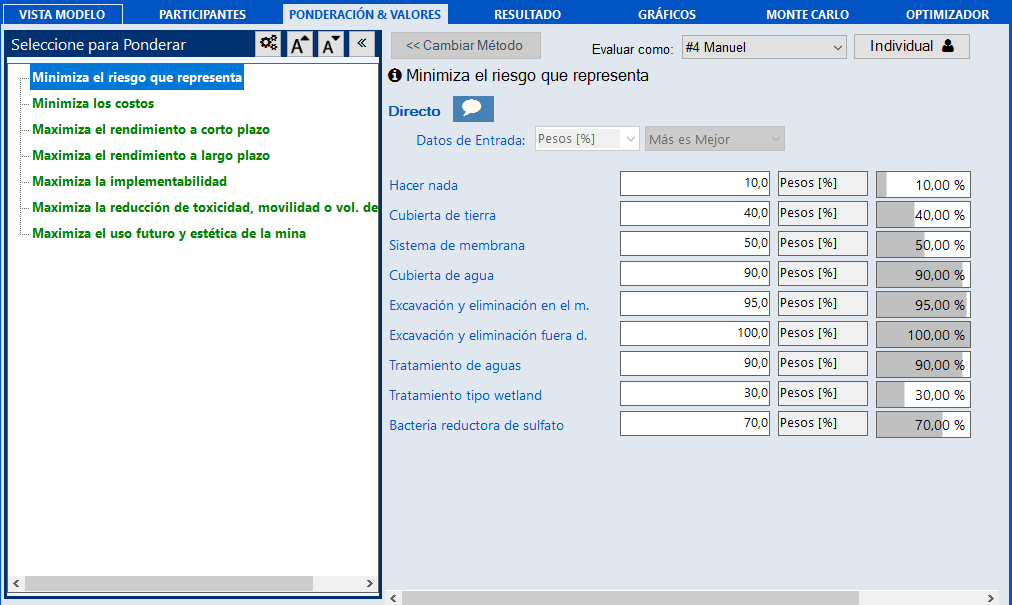Click the left arrow of bottom right scrollbar
The width and height of the screenshot is (1012, 605).
point(393,598)
